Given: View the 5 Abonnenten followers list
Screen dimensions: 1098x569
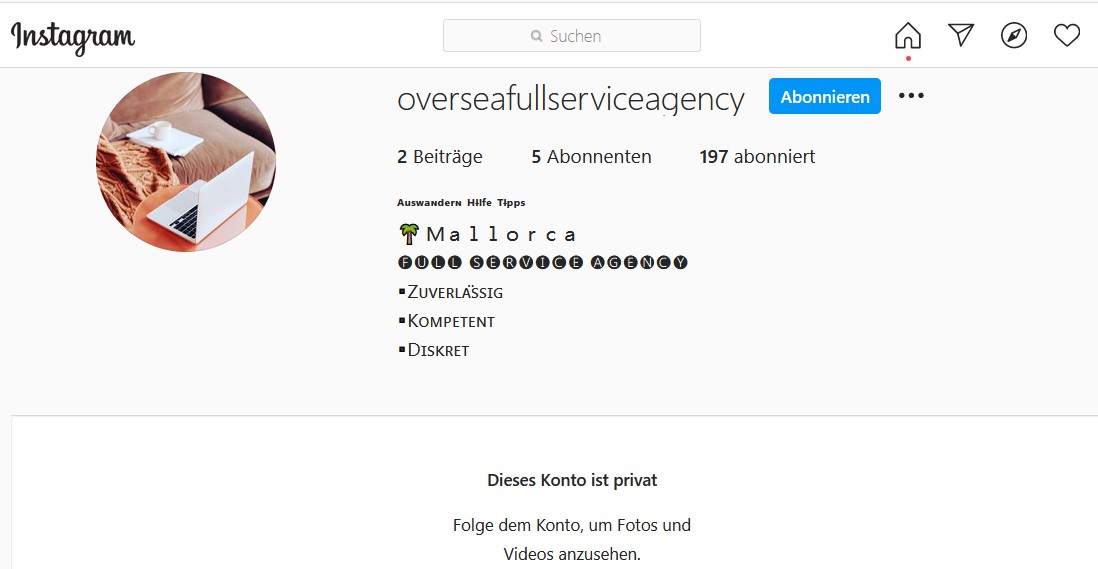Looking at the screenshot, I should click(591, 157).
